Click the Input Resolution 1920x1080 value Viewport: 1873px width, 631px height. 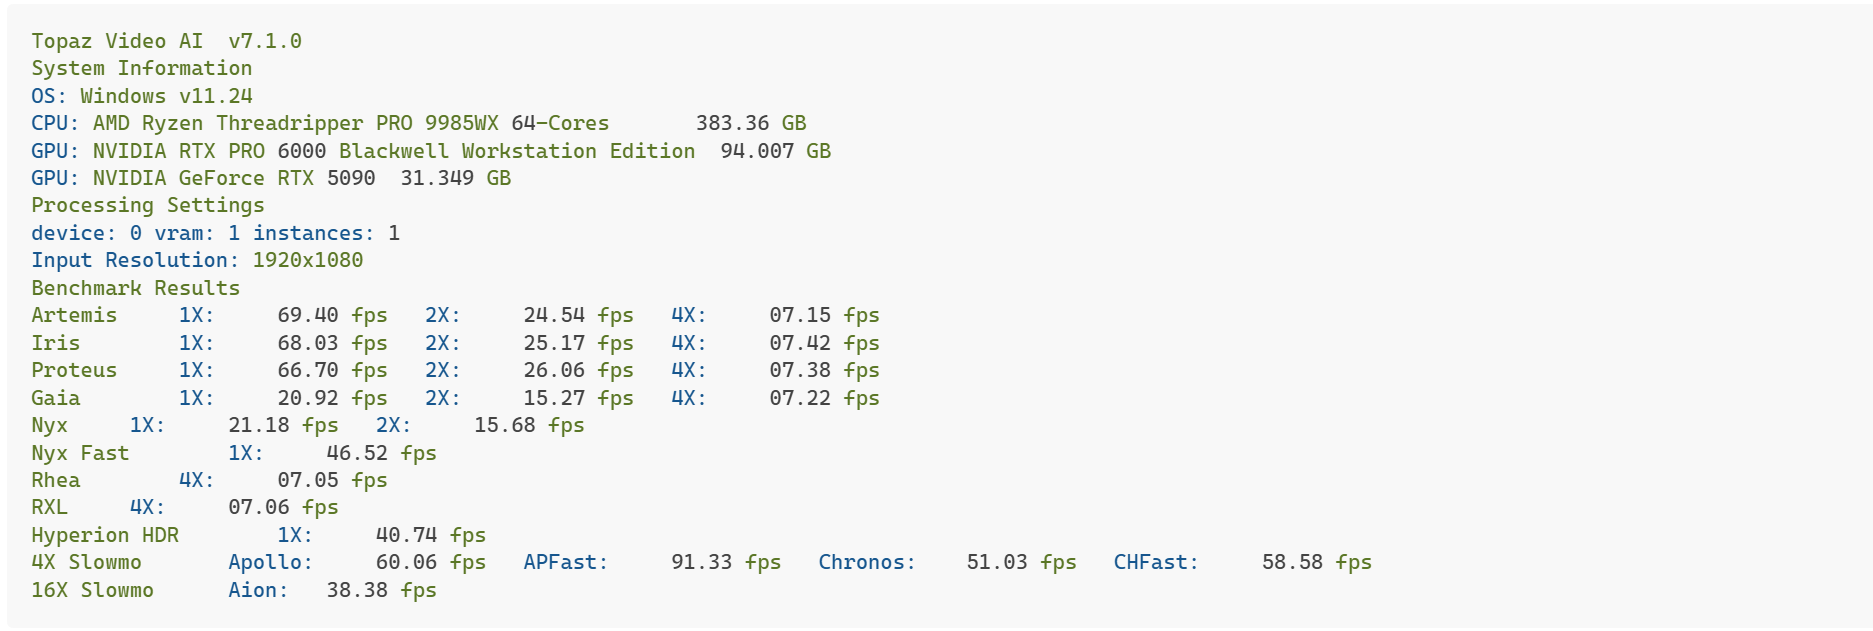(307, 260)
